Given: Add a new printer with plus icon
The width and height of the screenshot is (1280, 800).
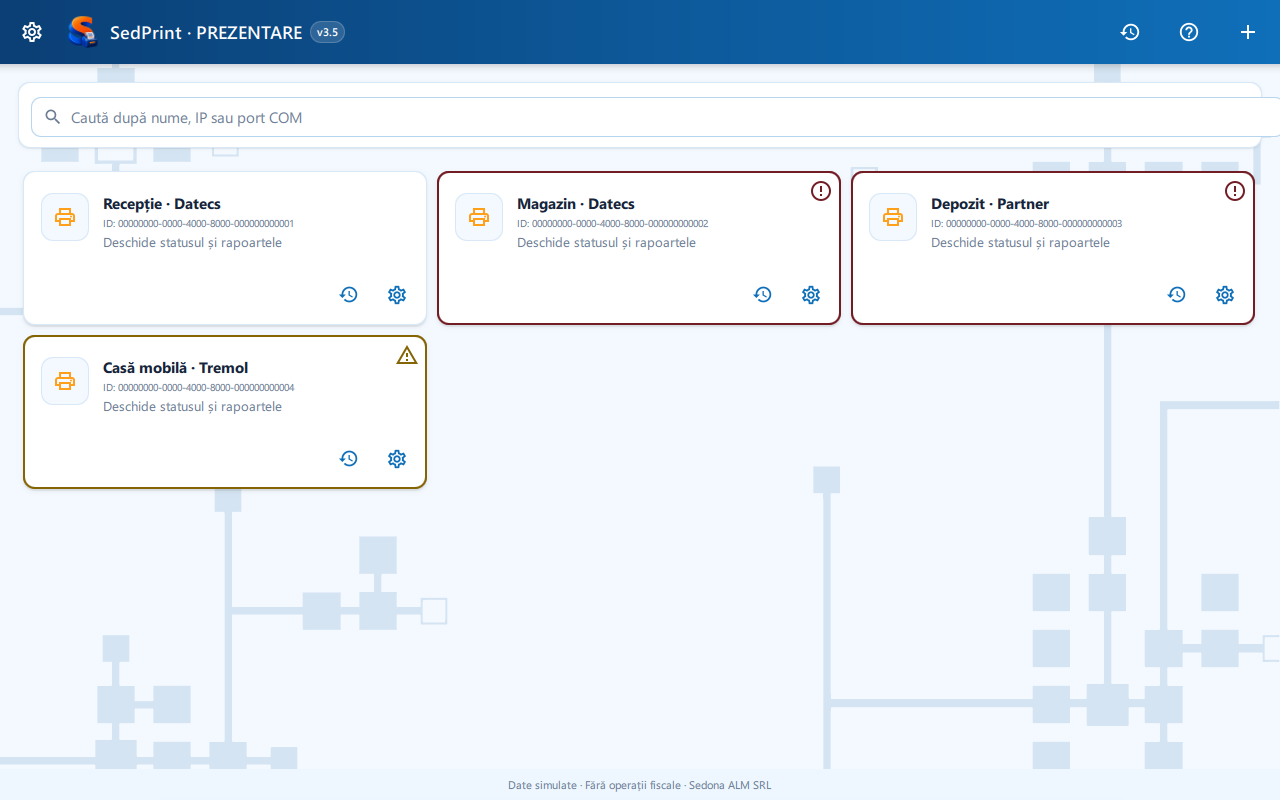Looking at the screenshot, I should pos(1248,32).
